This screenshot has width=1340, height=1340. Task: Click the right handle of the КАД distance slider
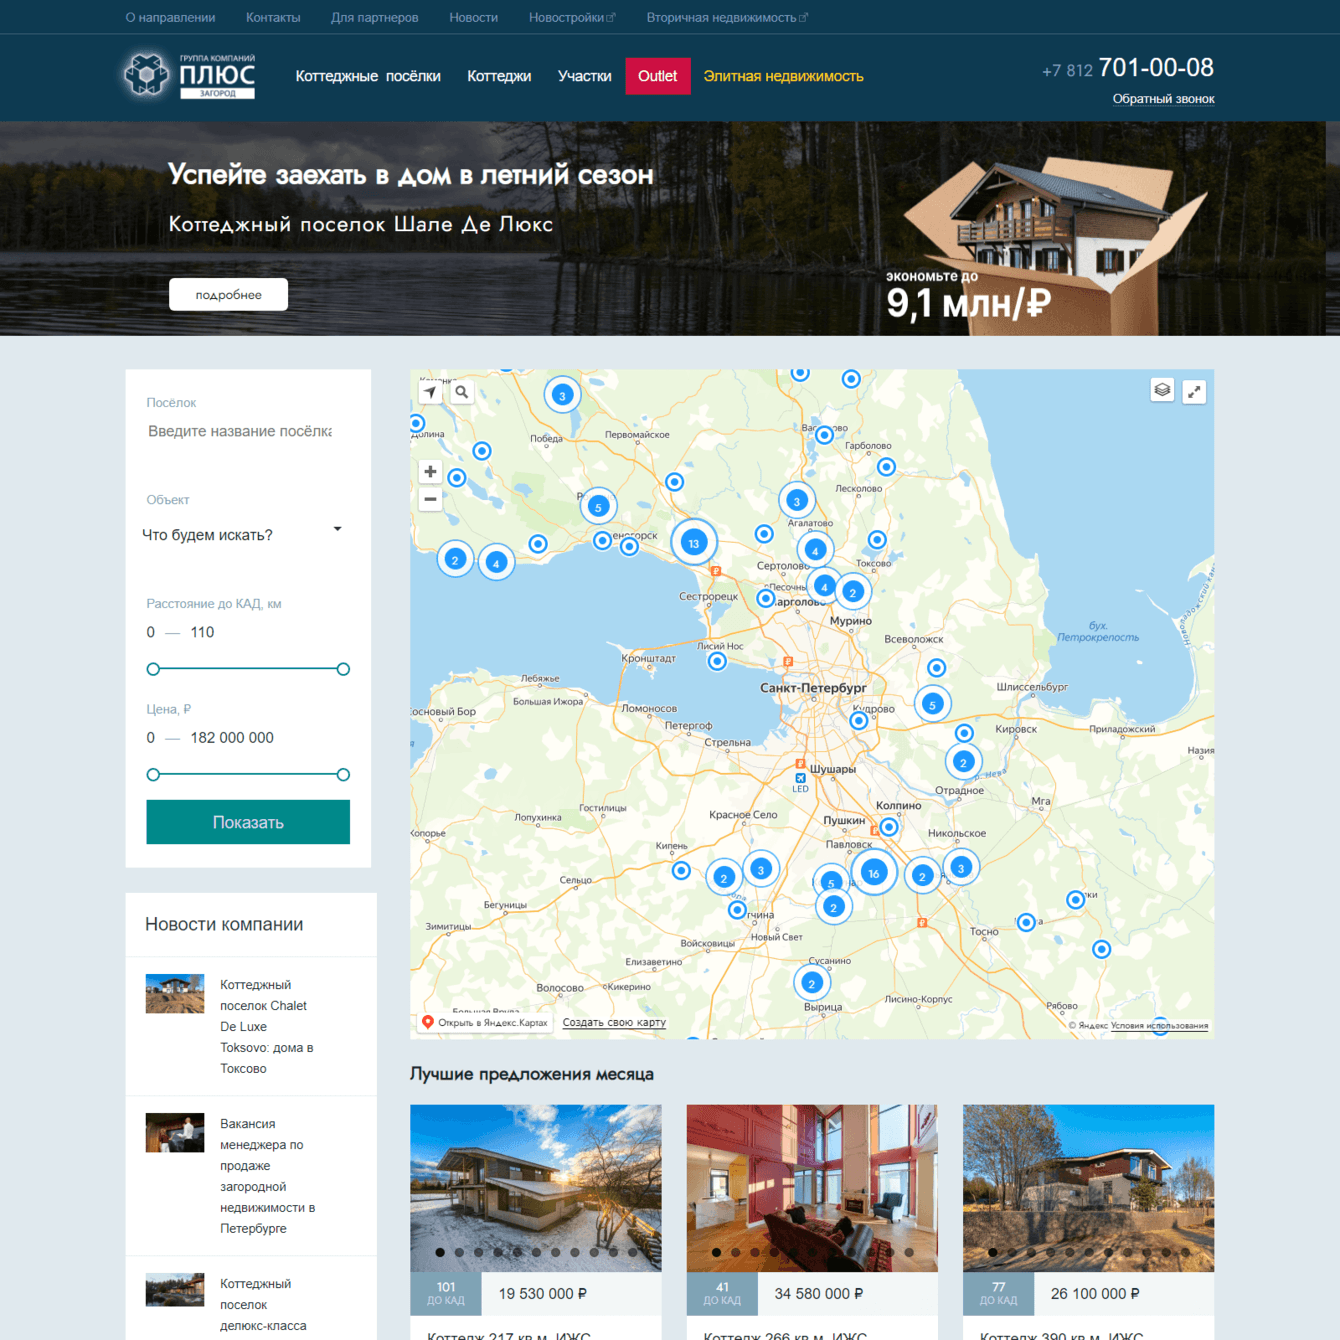pos(343,669)
